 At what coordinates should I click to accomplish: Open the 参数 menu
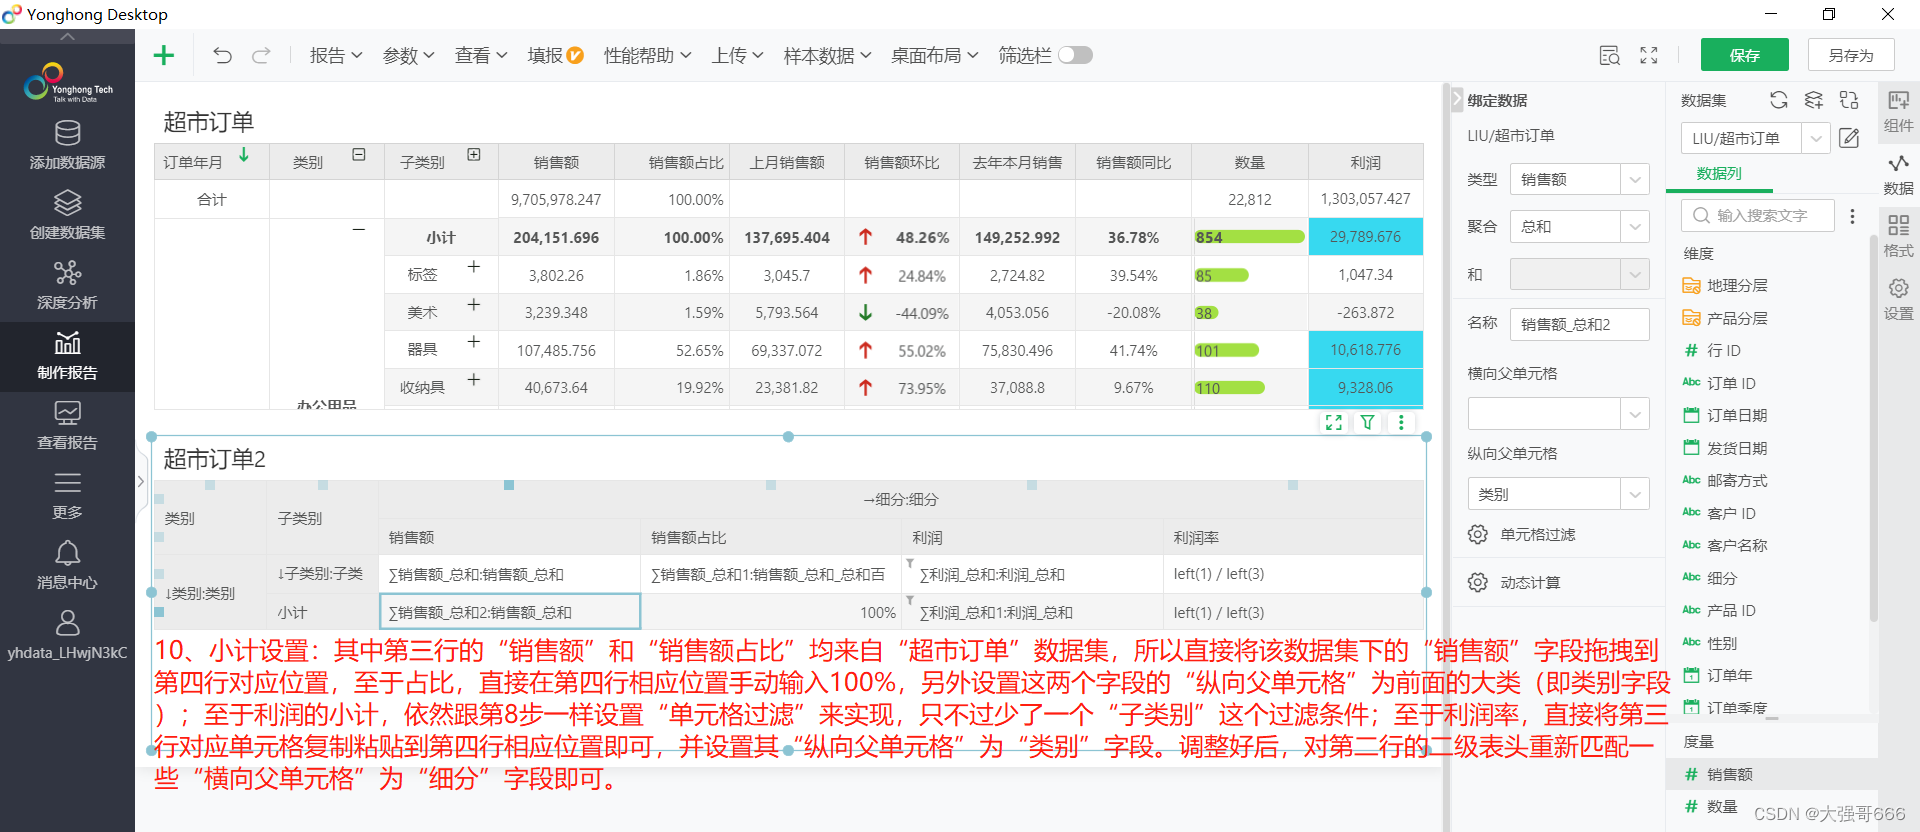408,55
